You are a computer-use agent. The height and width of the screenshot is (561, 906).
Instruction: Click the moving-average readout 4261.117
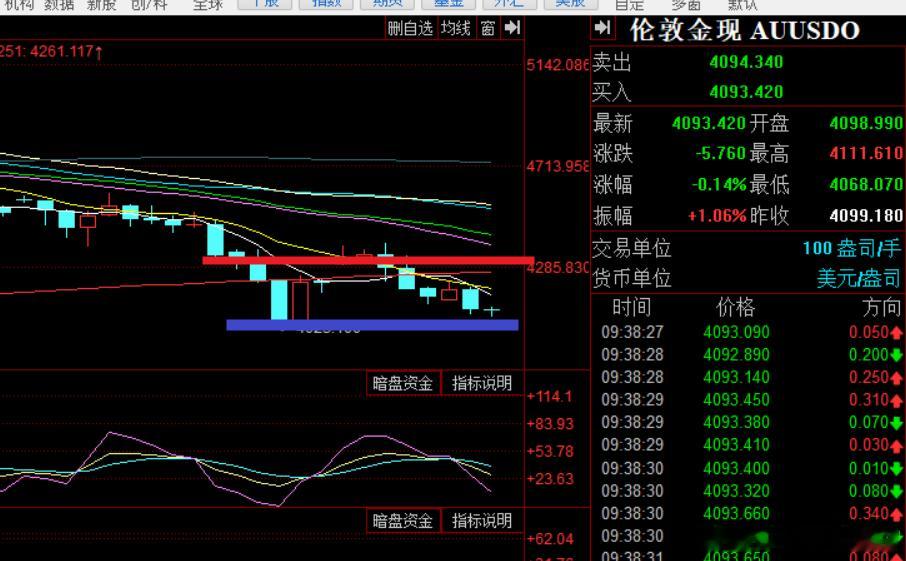pyautogui.click(x=66, y=51)
